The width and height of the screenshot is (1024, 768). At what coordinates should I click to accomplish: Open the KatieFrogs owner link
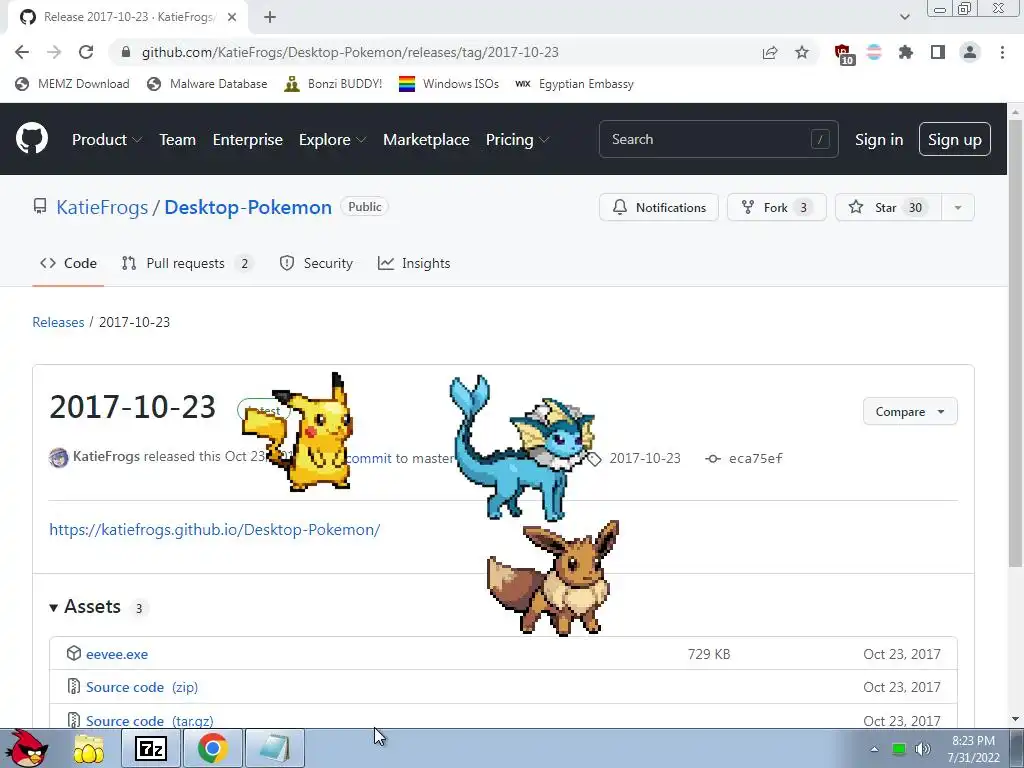pos(102,207)
